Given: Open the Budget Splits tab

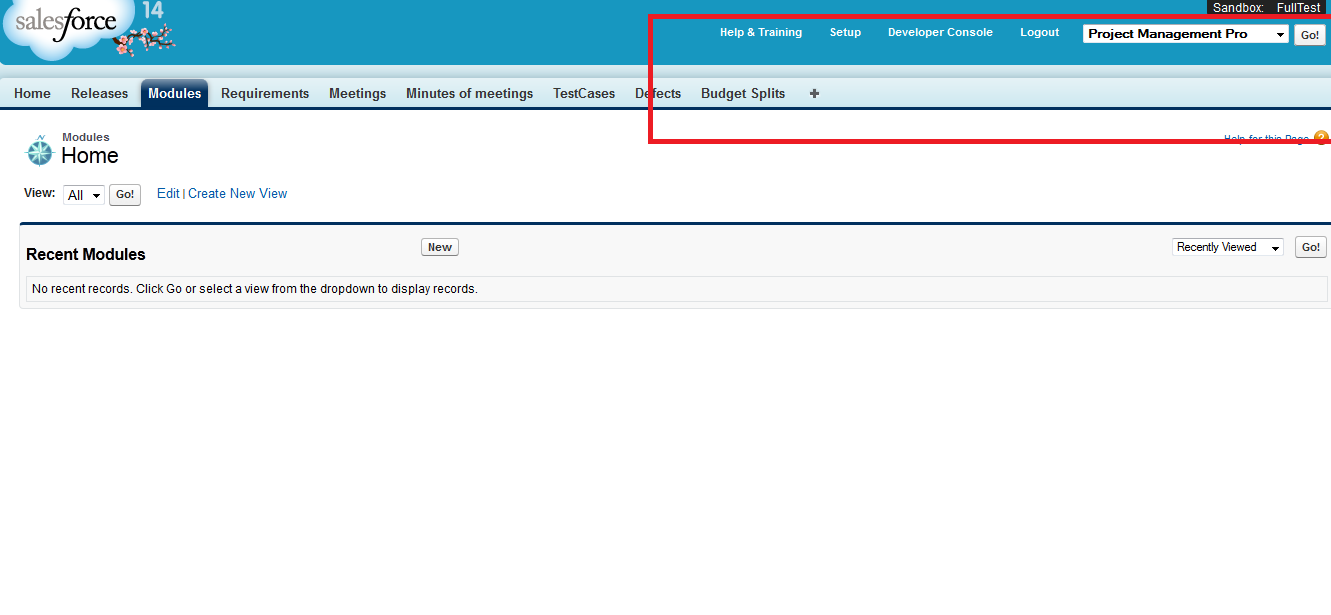Looking at the screenshot, I should 743,93.
